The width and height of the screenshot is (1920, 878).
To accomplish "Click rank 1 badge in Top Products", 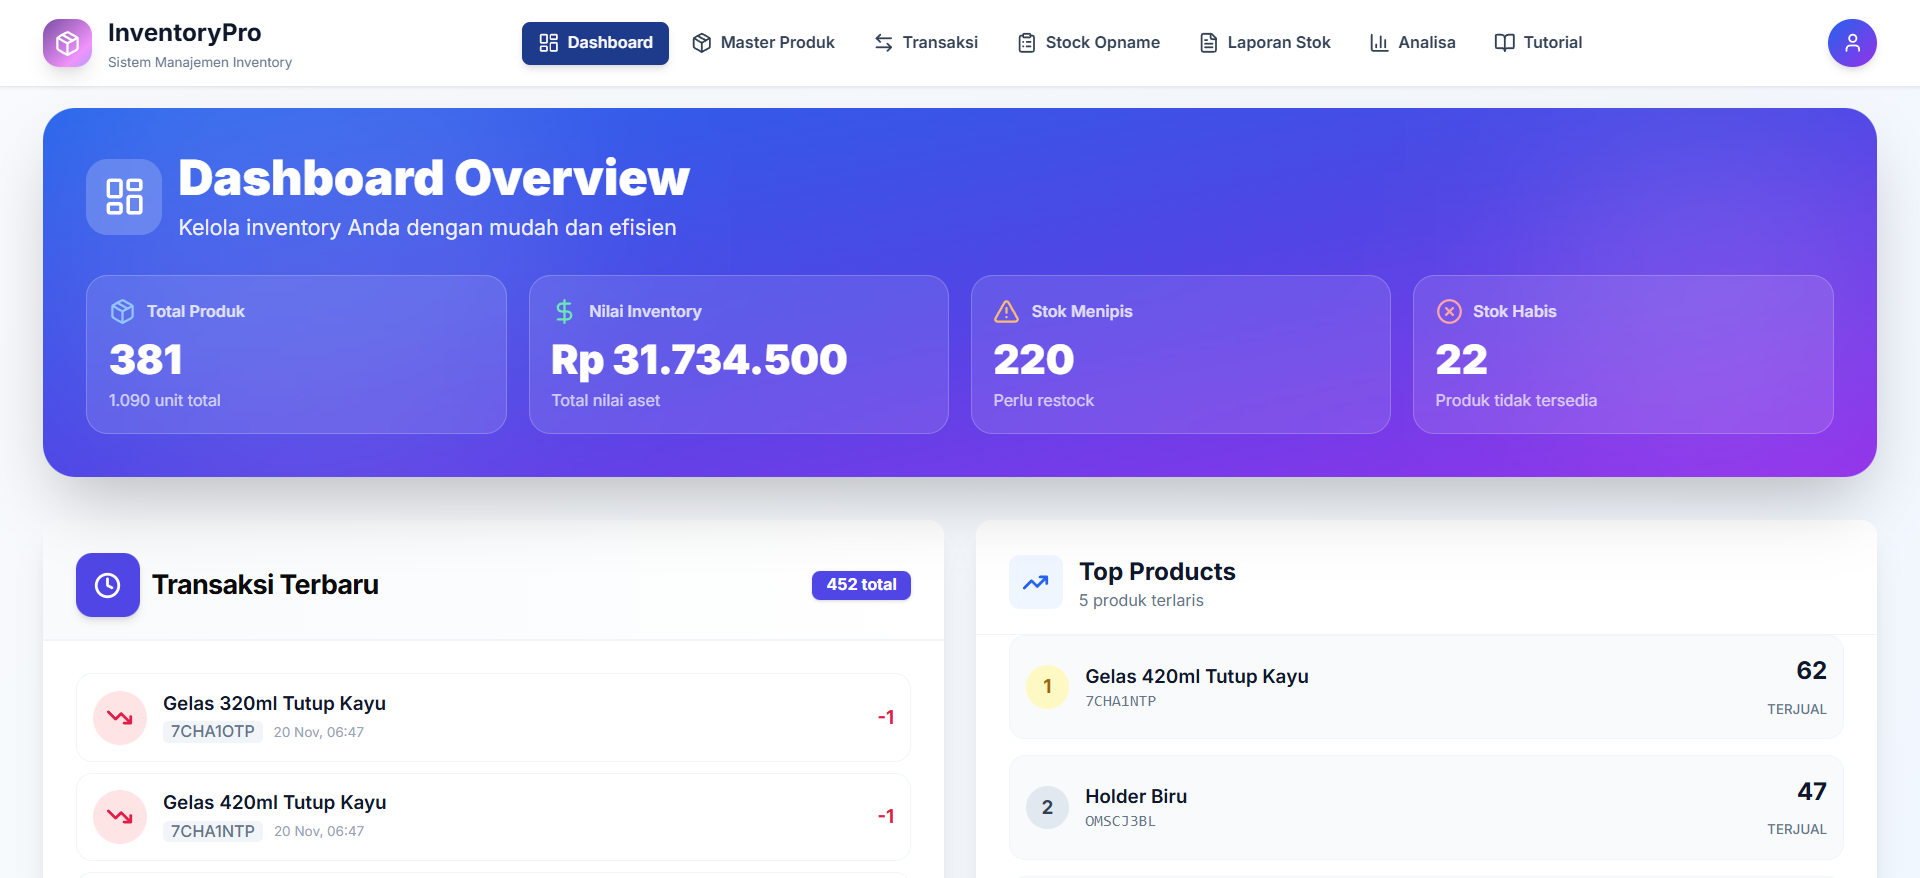I will [x=1047, y=687].
